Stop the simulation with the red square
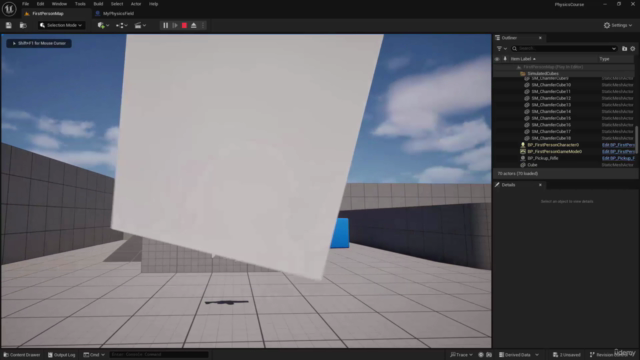Screen dimensions: 640x360 coord(184,25)
